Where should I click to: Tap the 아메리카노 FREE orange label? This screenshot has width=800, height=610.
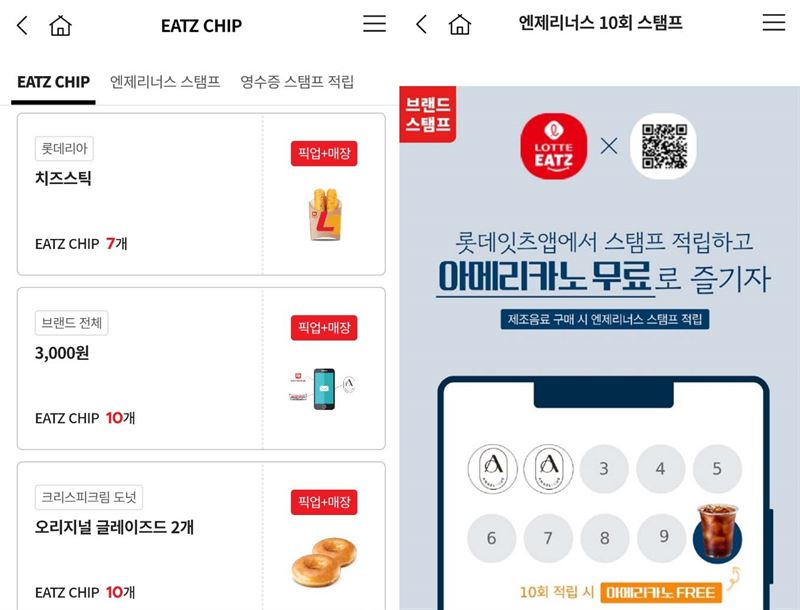pos(661,592)
